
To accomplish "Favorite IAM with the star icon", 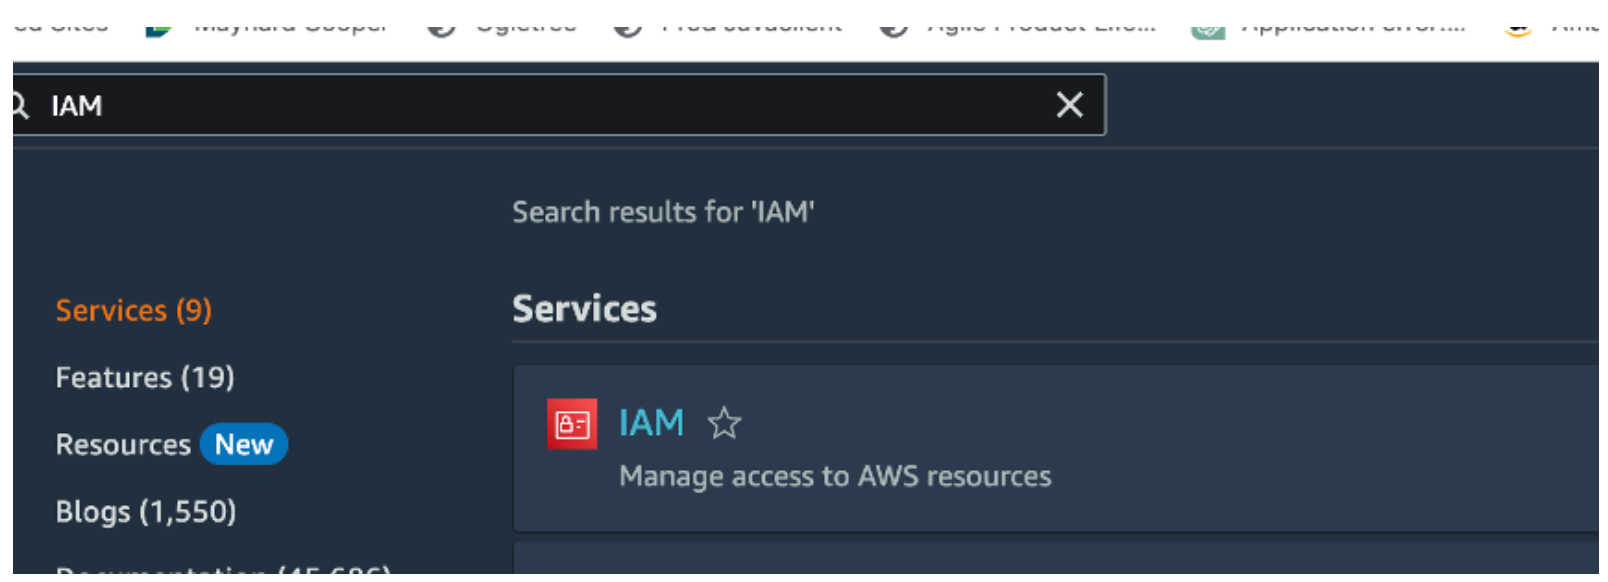I will tap(724, 424).
